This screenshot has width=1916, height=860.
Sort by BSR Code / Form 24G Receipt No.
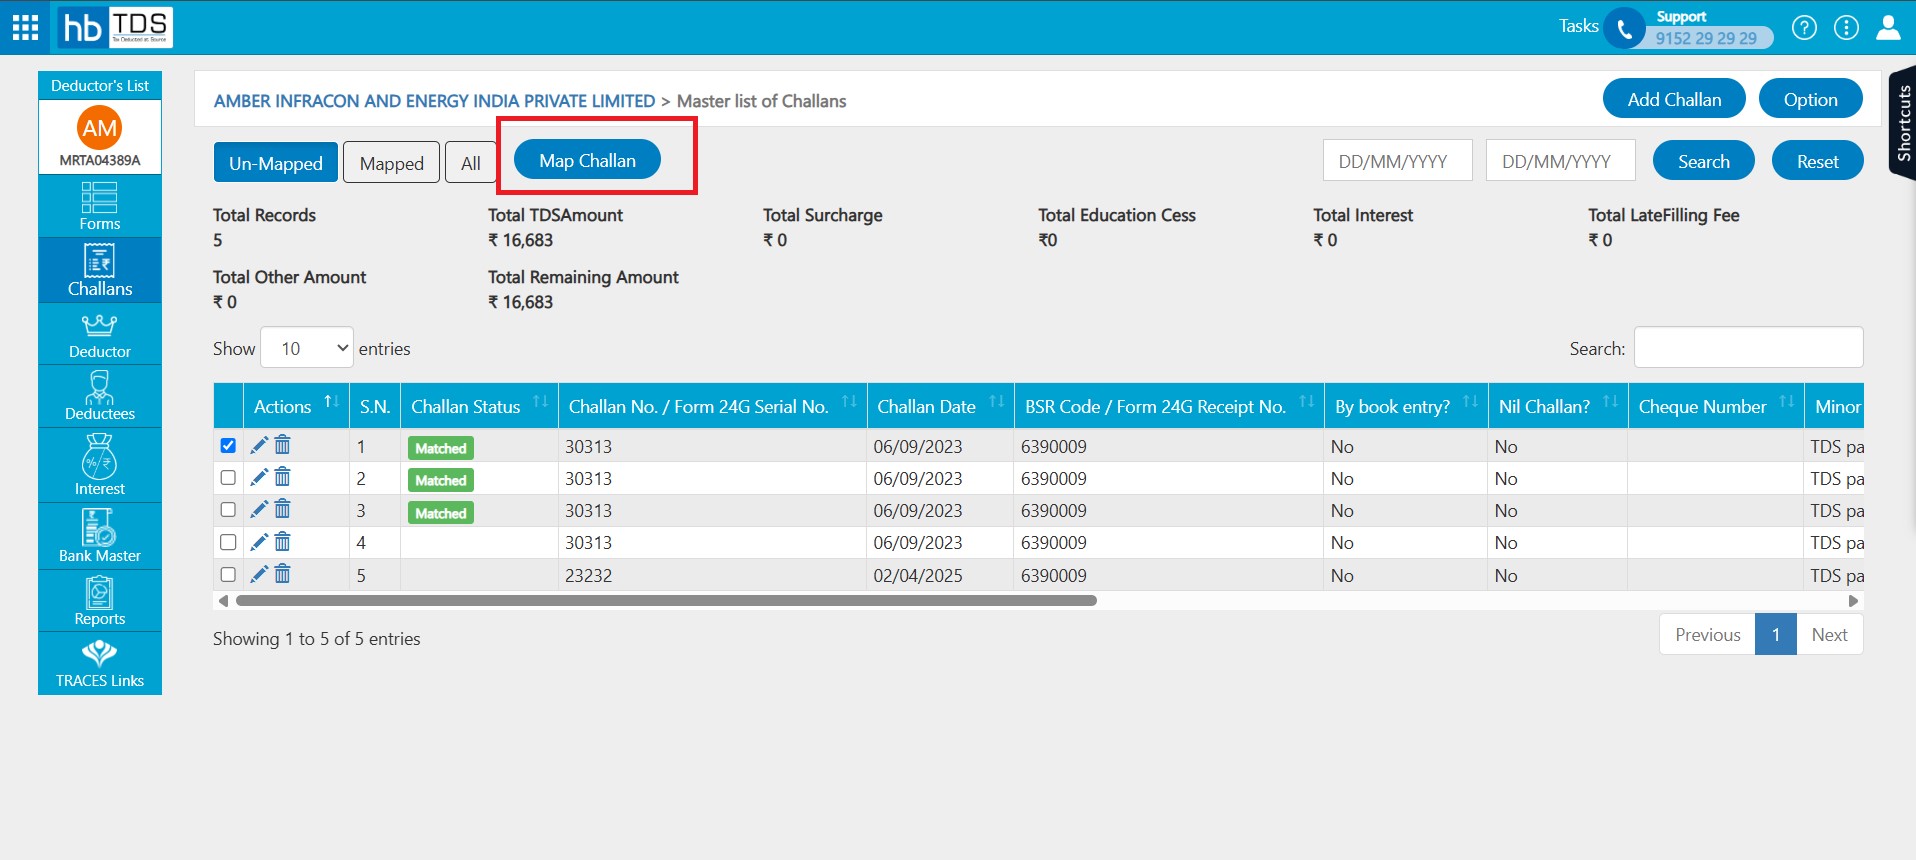coord(1169,406)
